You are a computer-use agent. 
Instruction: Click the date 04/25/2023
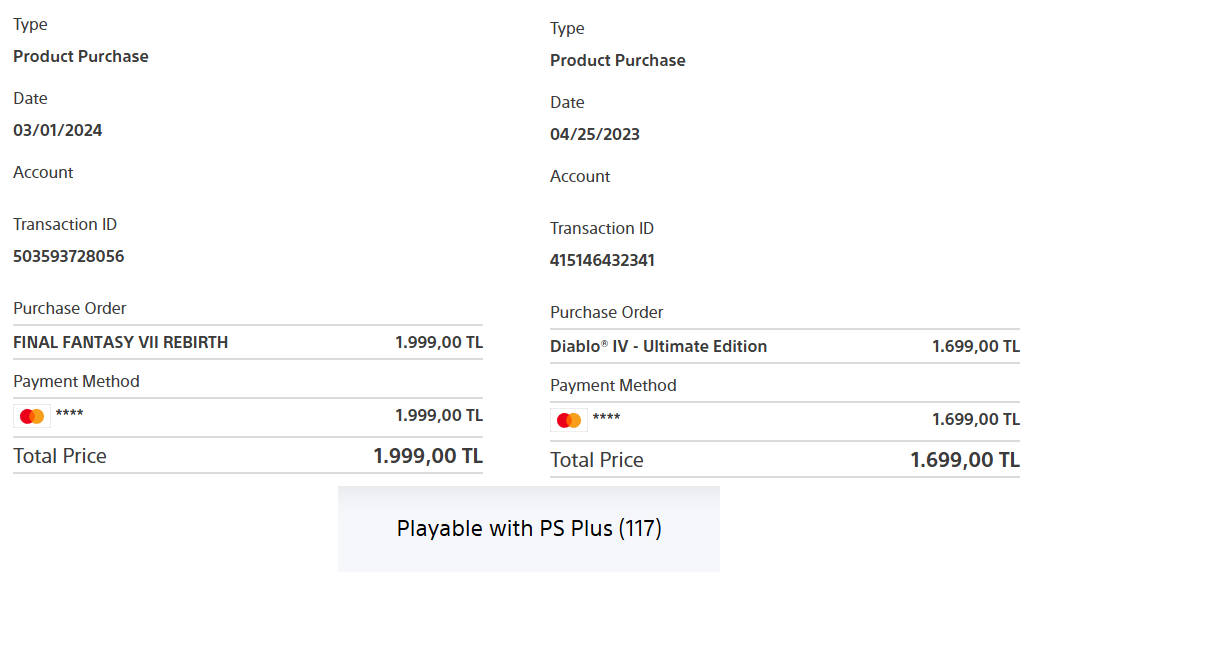(595, 134)
